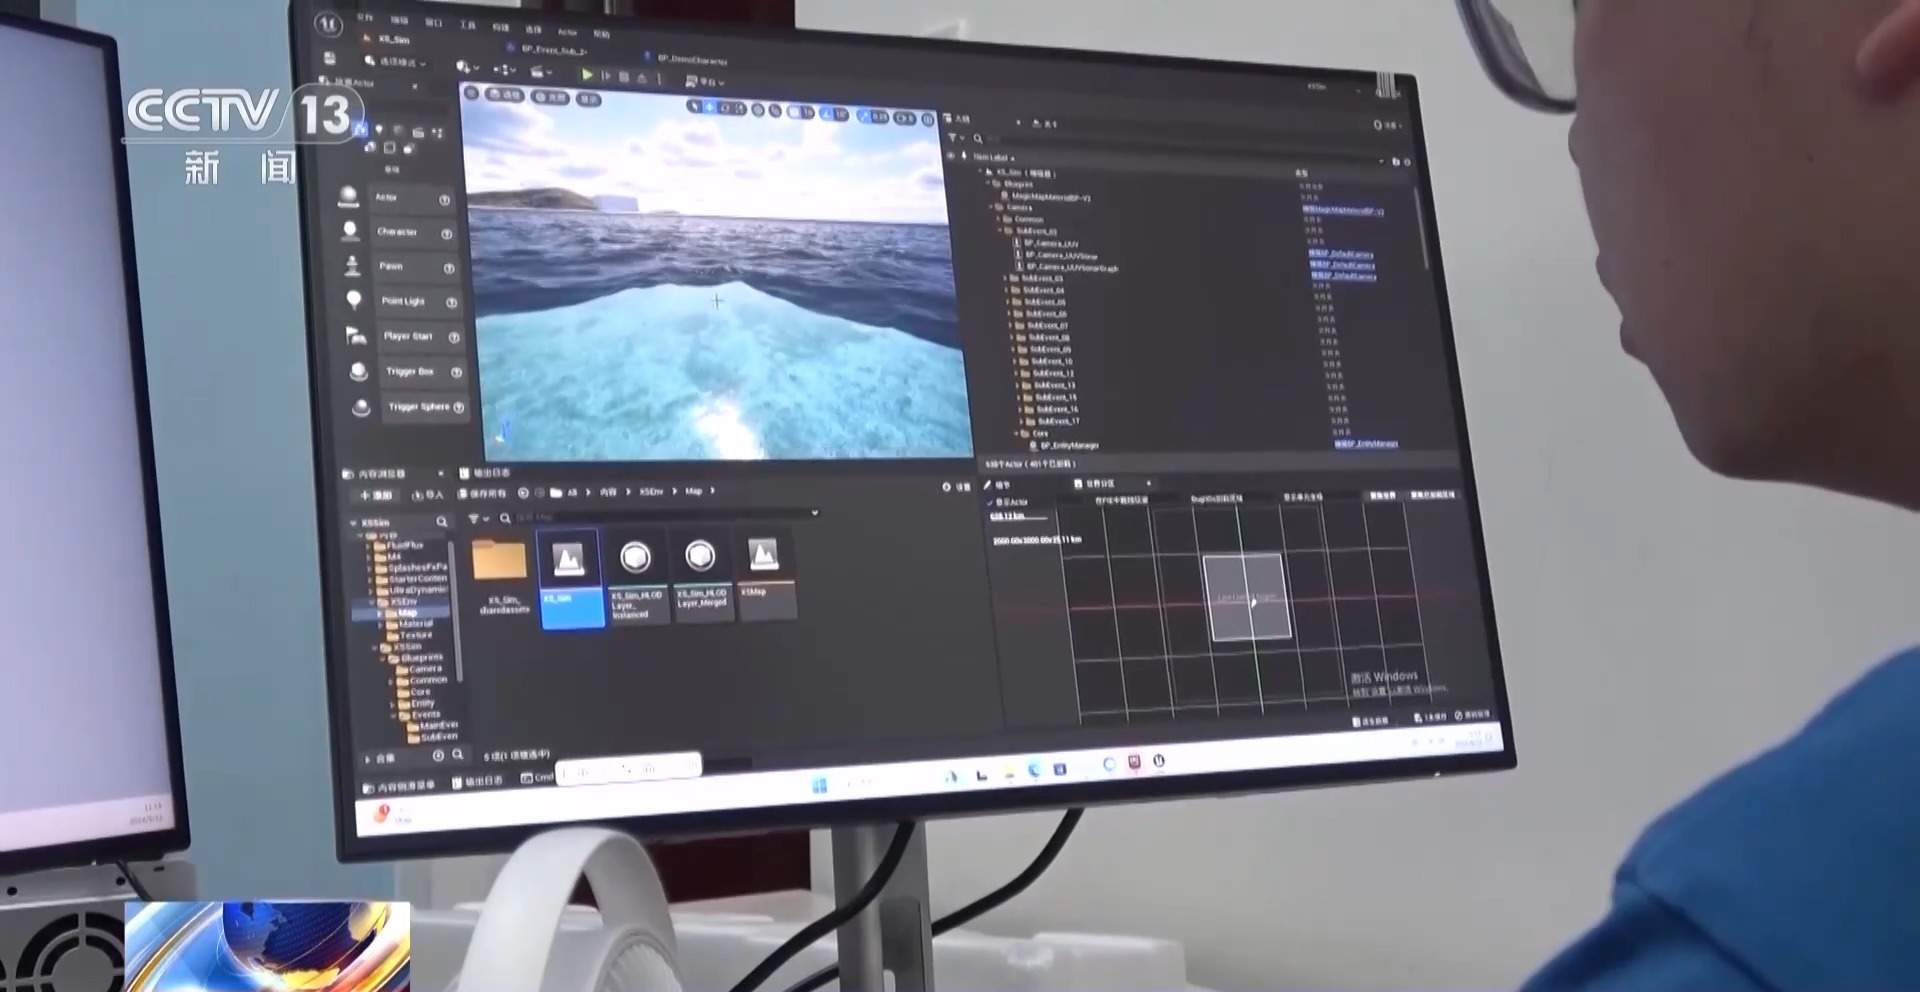
Task: Click the stop button in play toolbar
Action: click(x=623, y=77)
